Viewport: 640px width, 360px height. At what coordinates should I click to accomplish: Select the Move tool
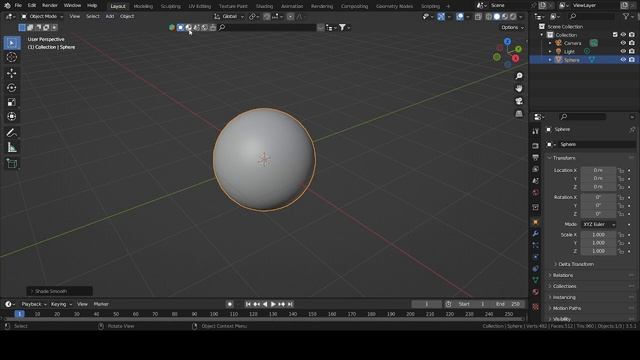point(12,73)
